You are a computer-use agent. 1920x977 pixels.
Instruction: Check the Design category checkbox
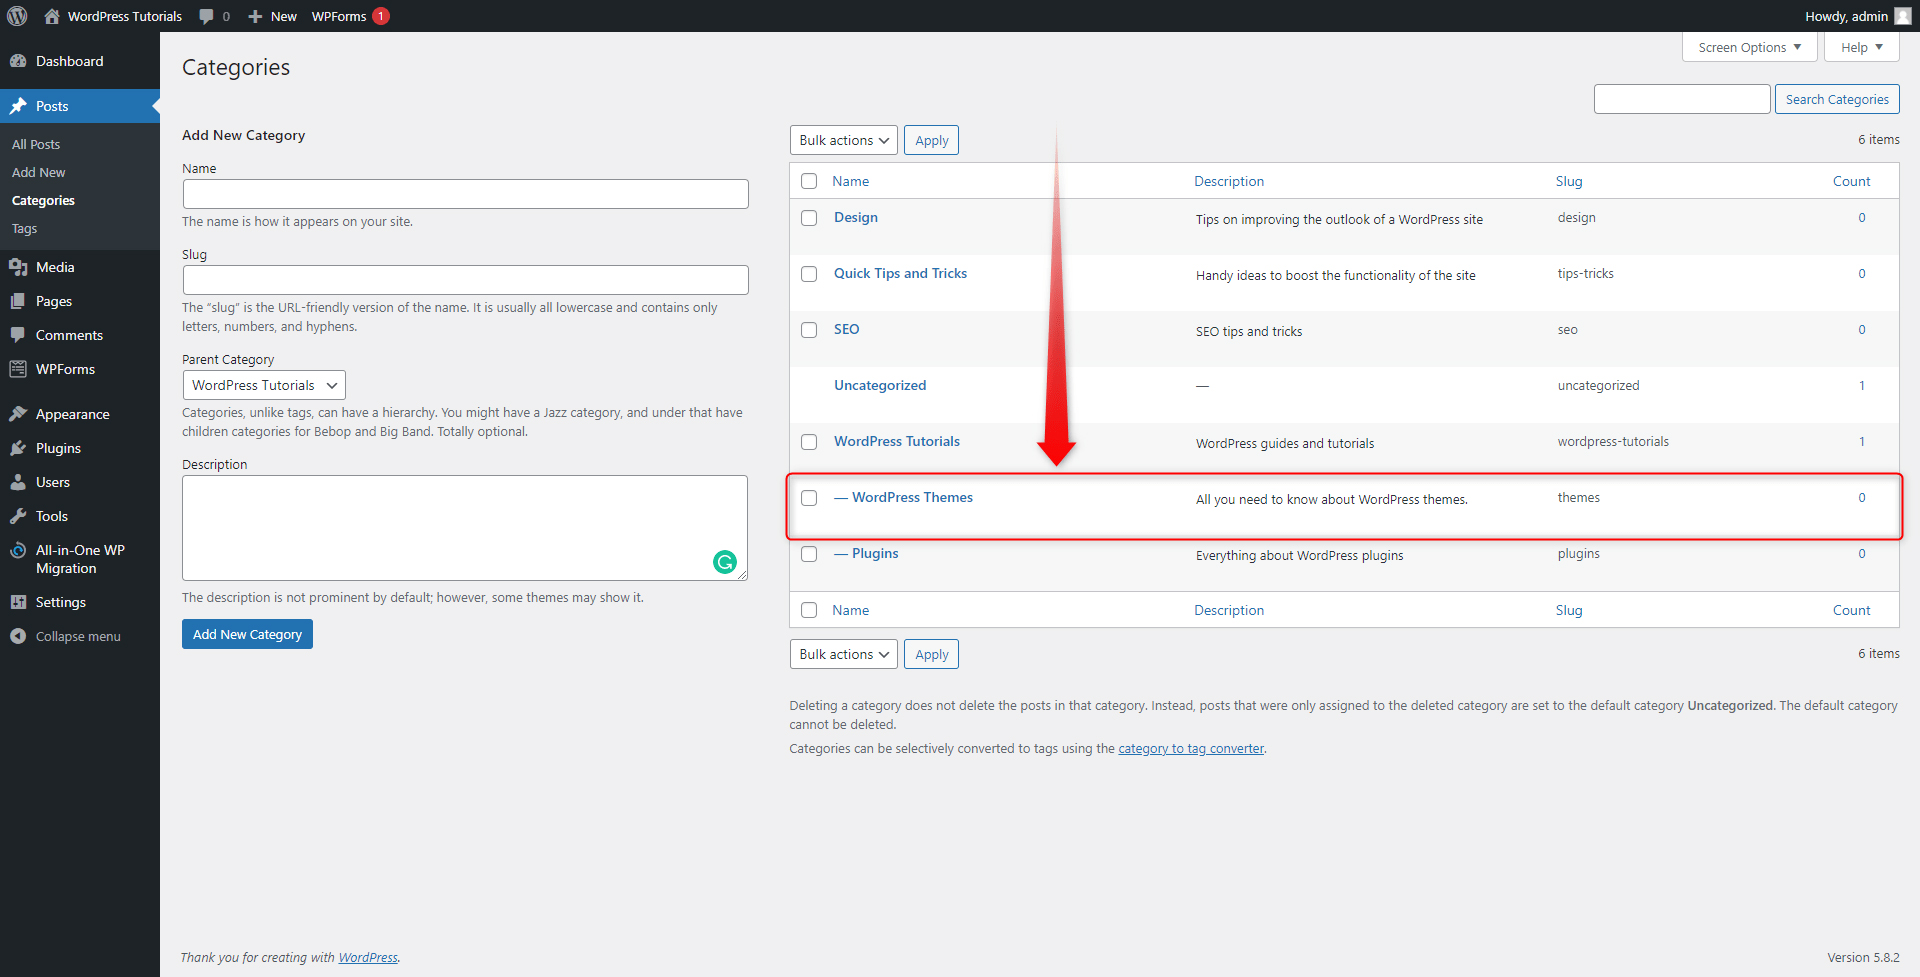(x=809, y=218)
